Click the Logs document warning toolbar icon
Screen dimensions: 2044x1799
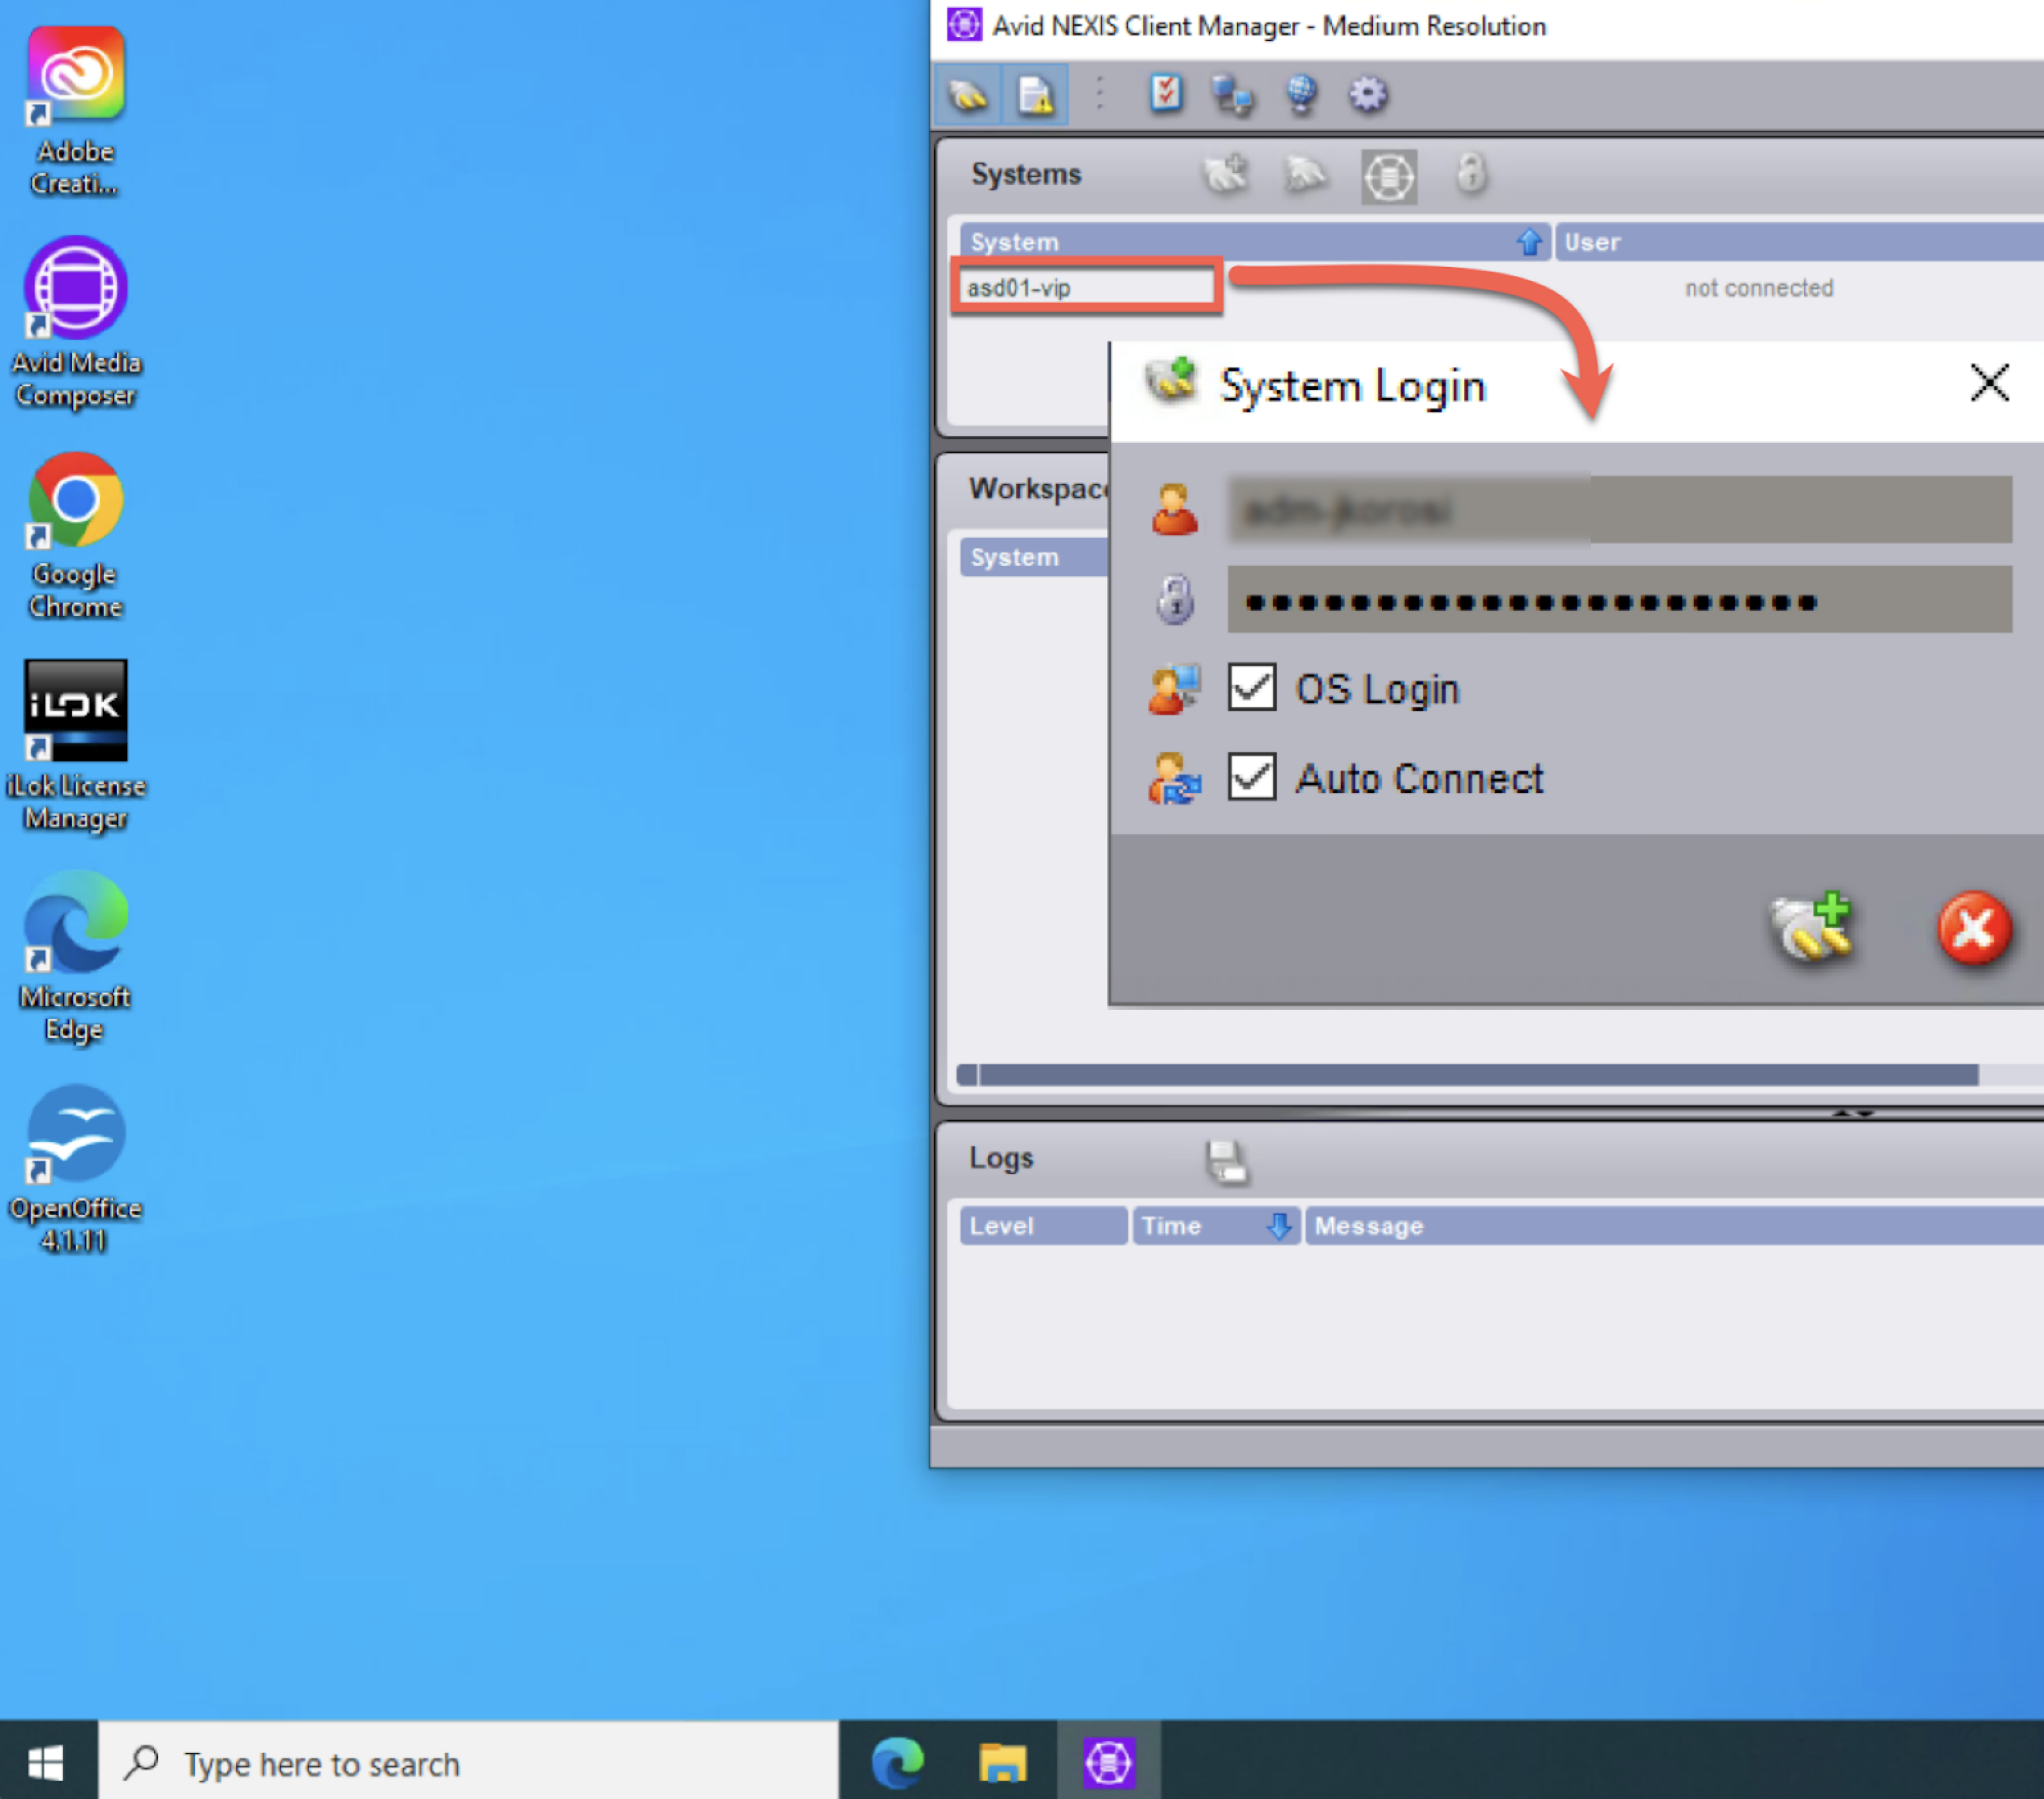[x=1035, y=96]
